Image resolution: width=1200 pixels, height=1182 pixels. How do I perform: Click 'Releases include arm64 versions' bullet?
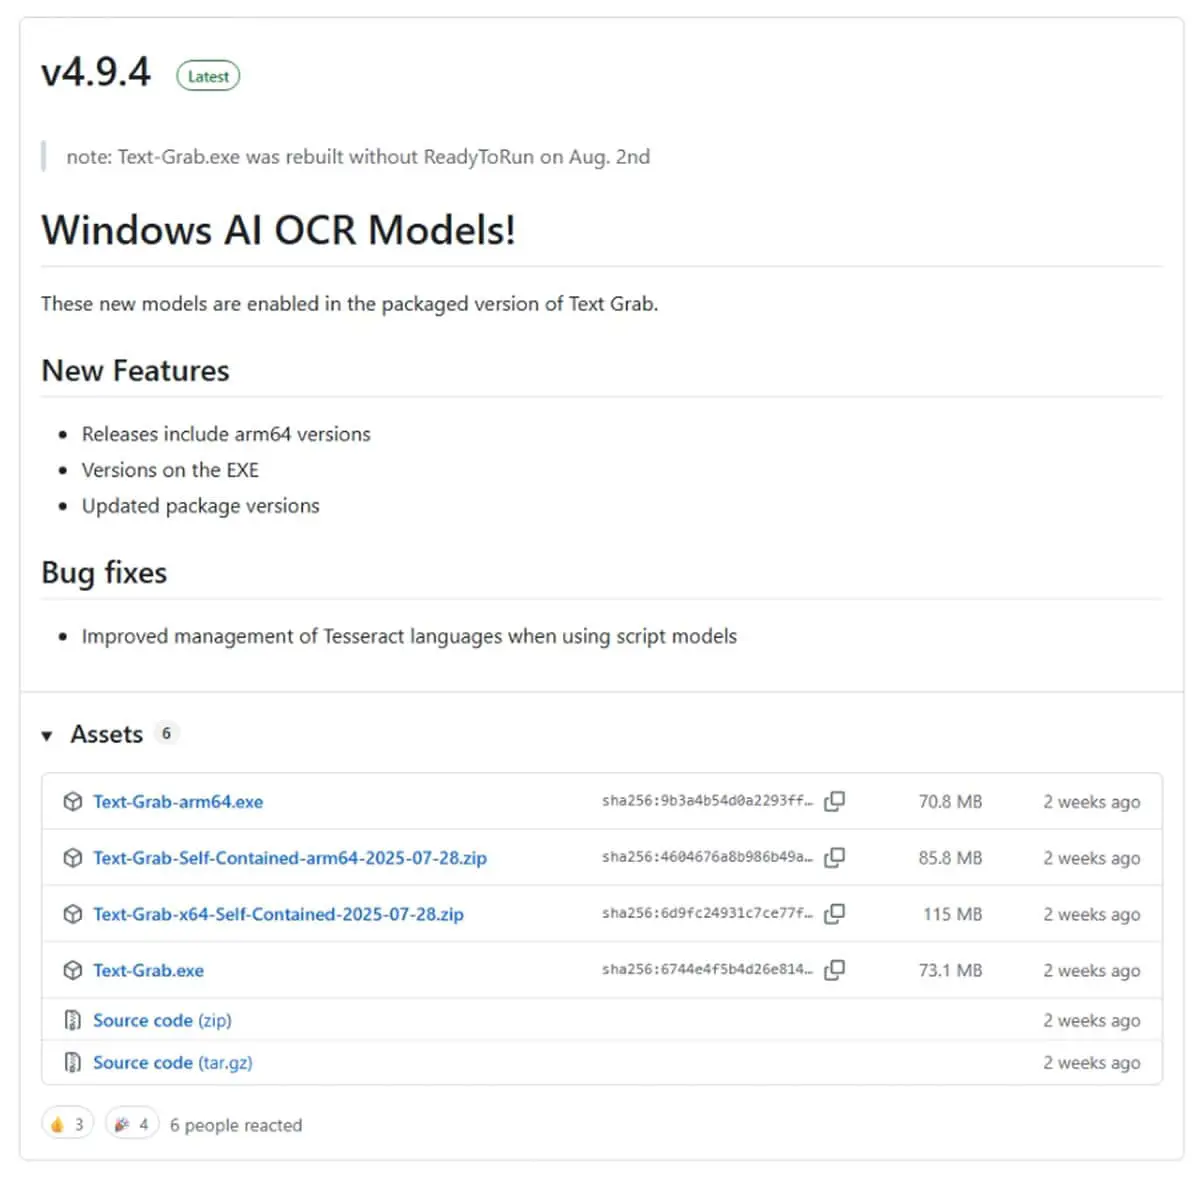[x=226, y=434]
